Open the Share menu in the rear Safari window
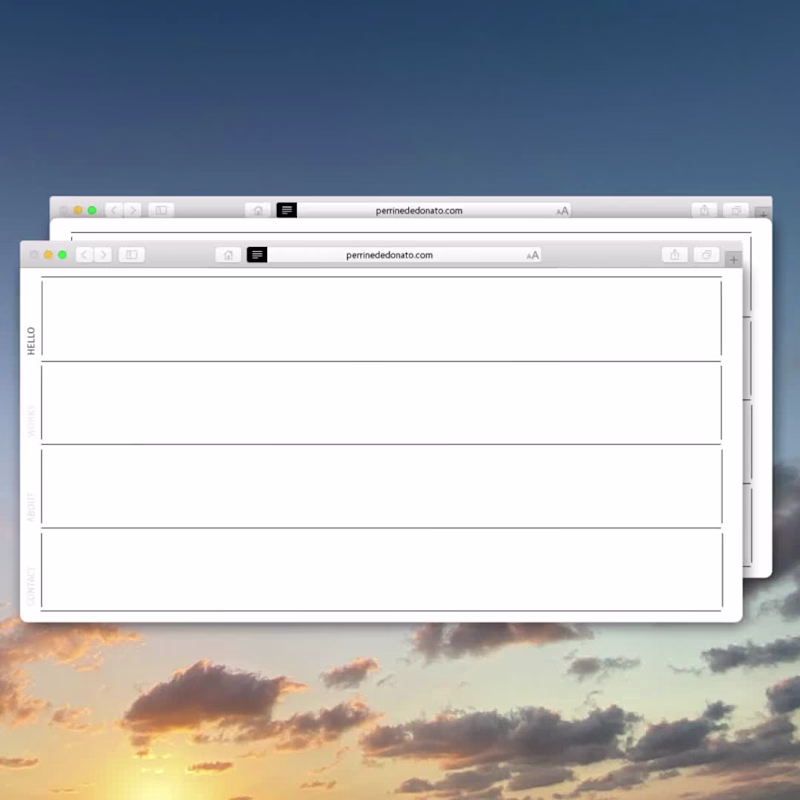This screenshot has width=800, height=800. [704, 210]
